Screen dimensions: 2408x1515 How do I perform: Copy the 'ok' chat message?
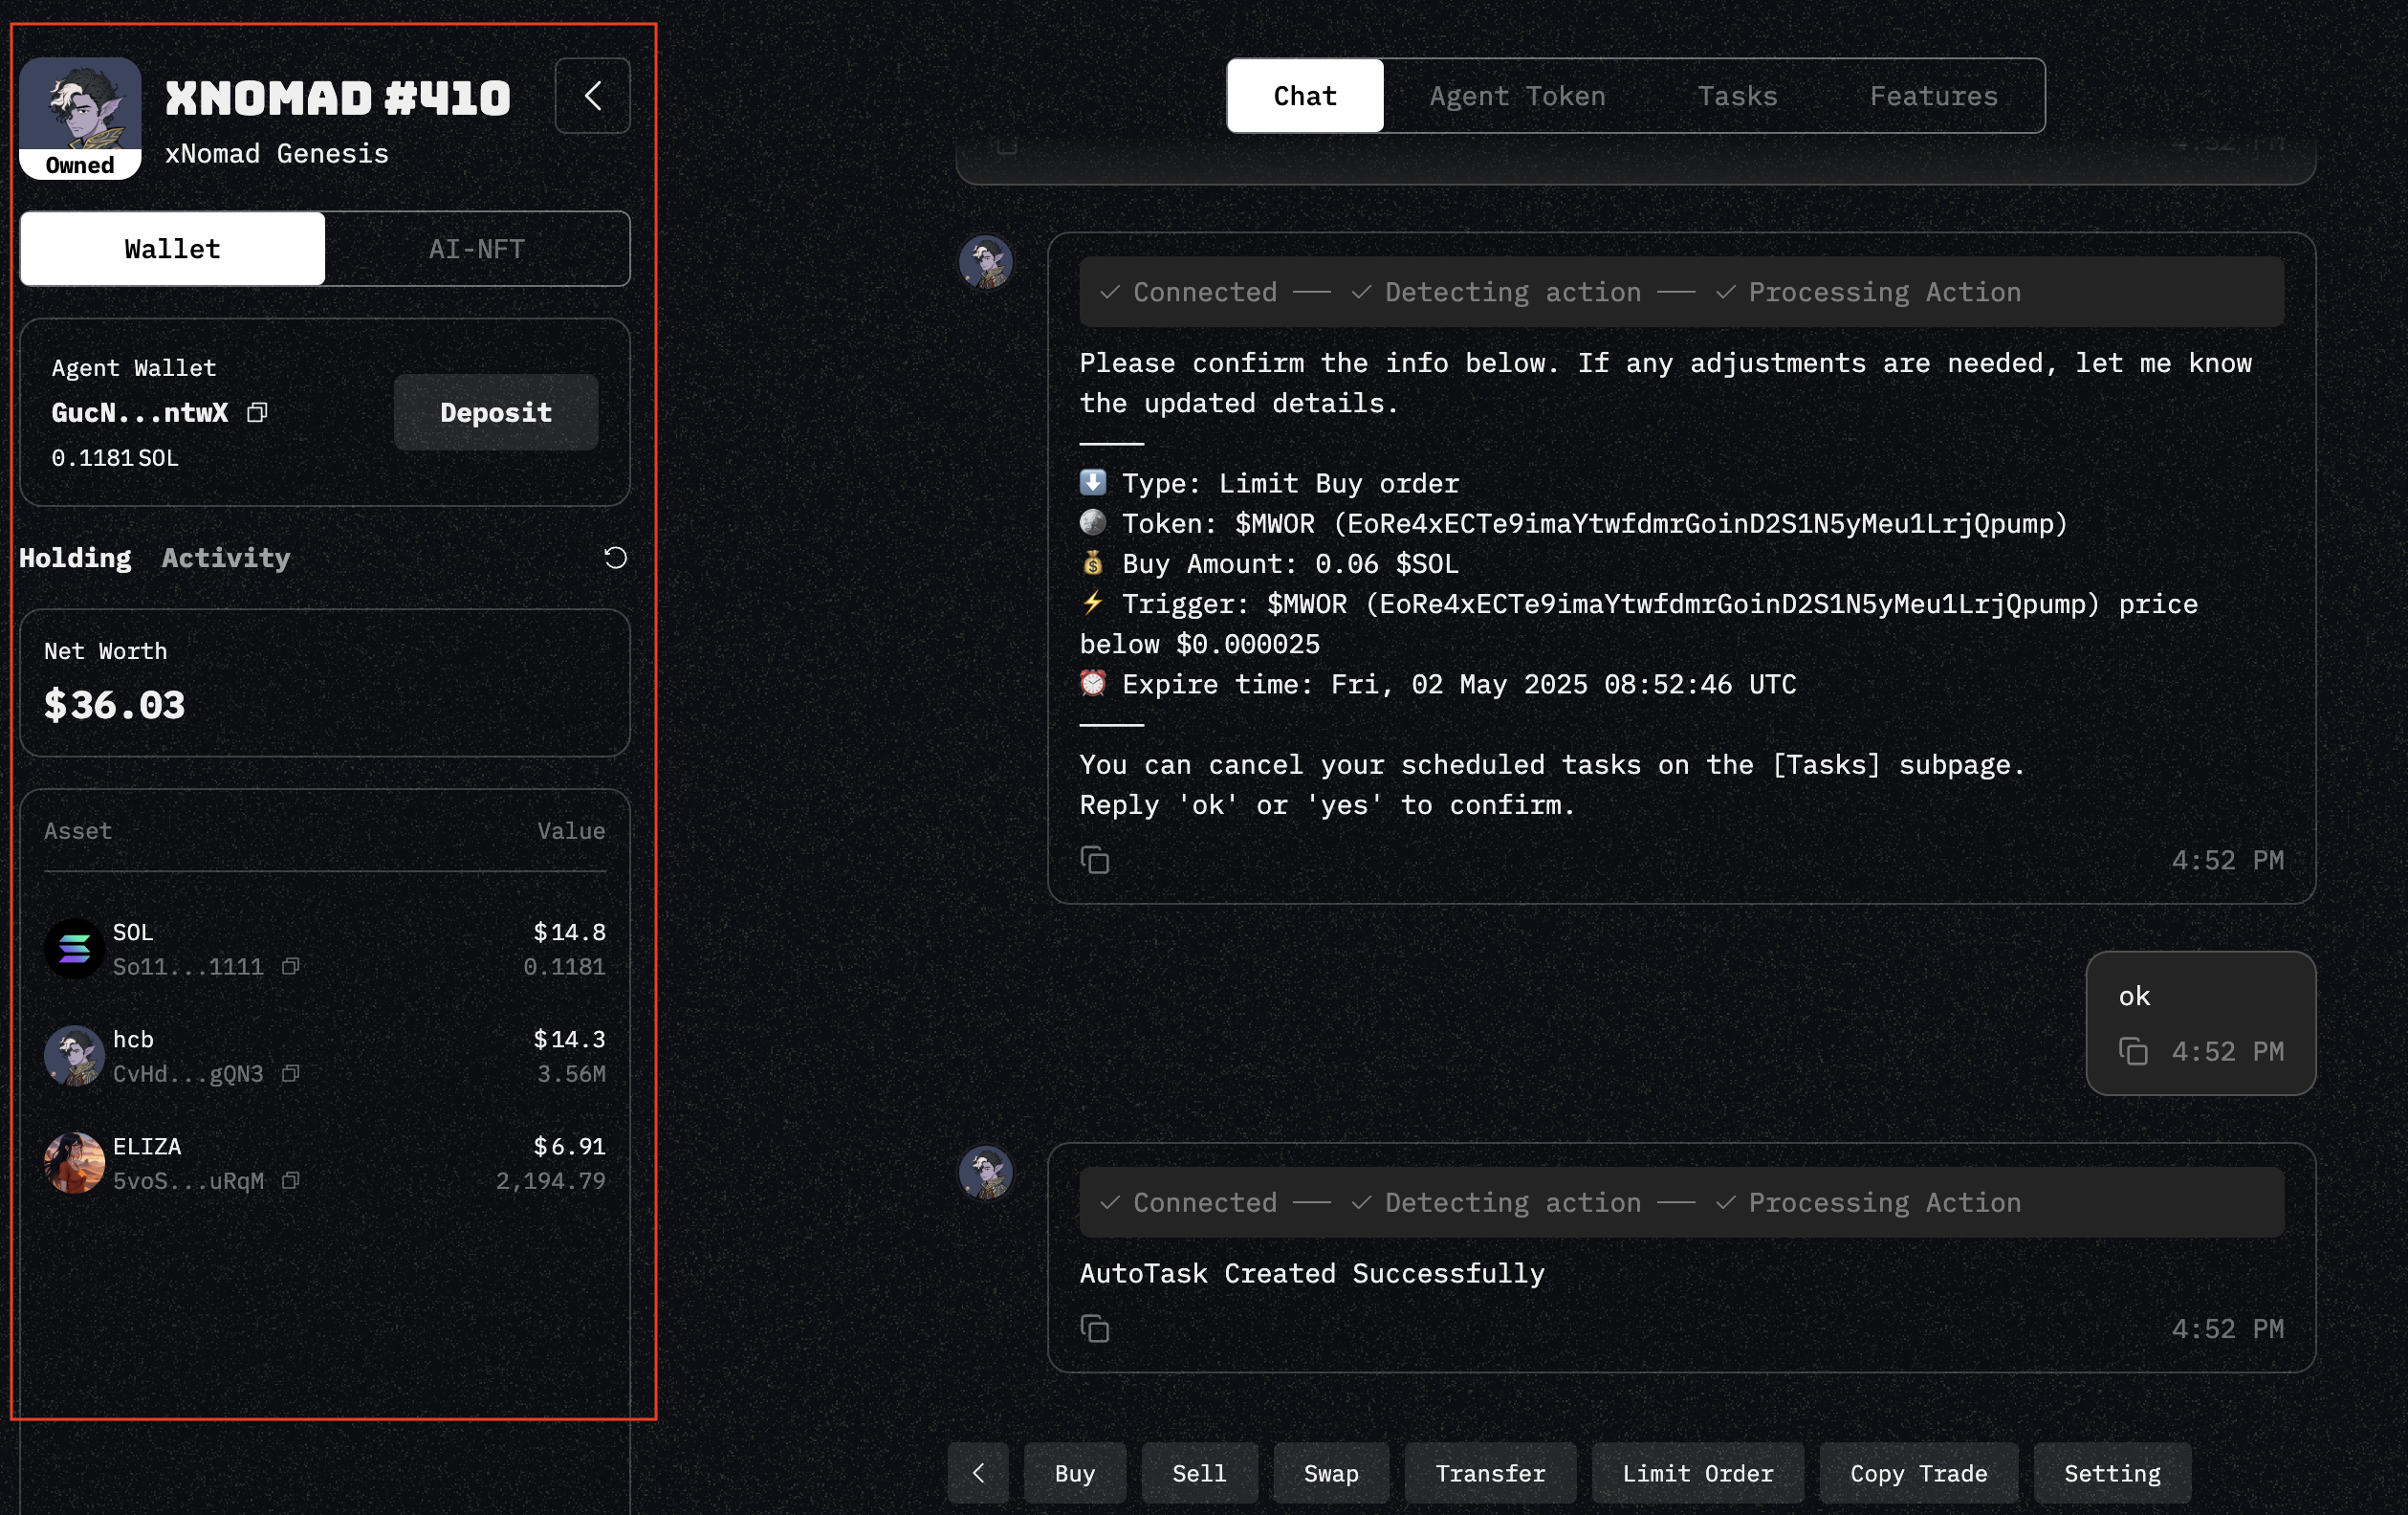2132,1051
